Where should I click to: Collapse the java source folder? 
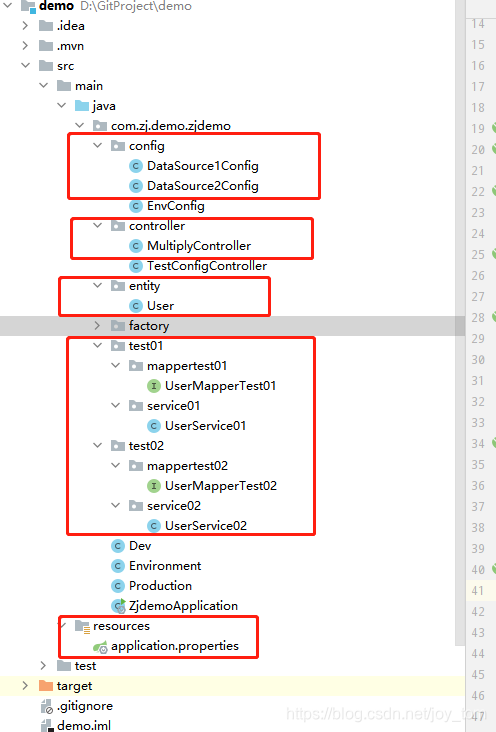pos(62,106)
